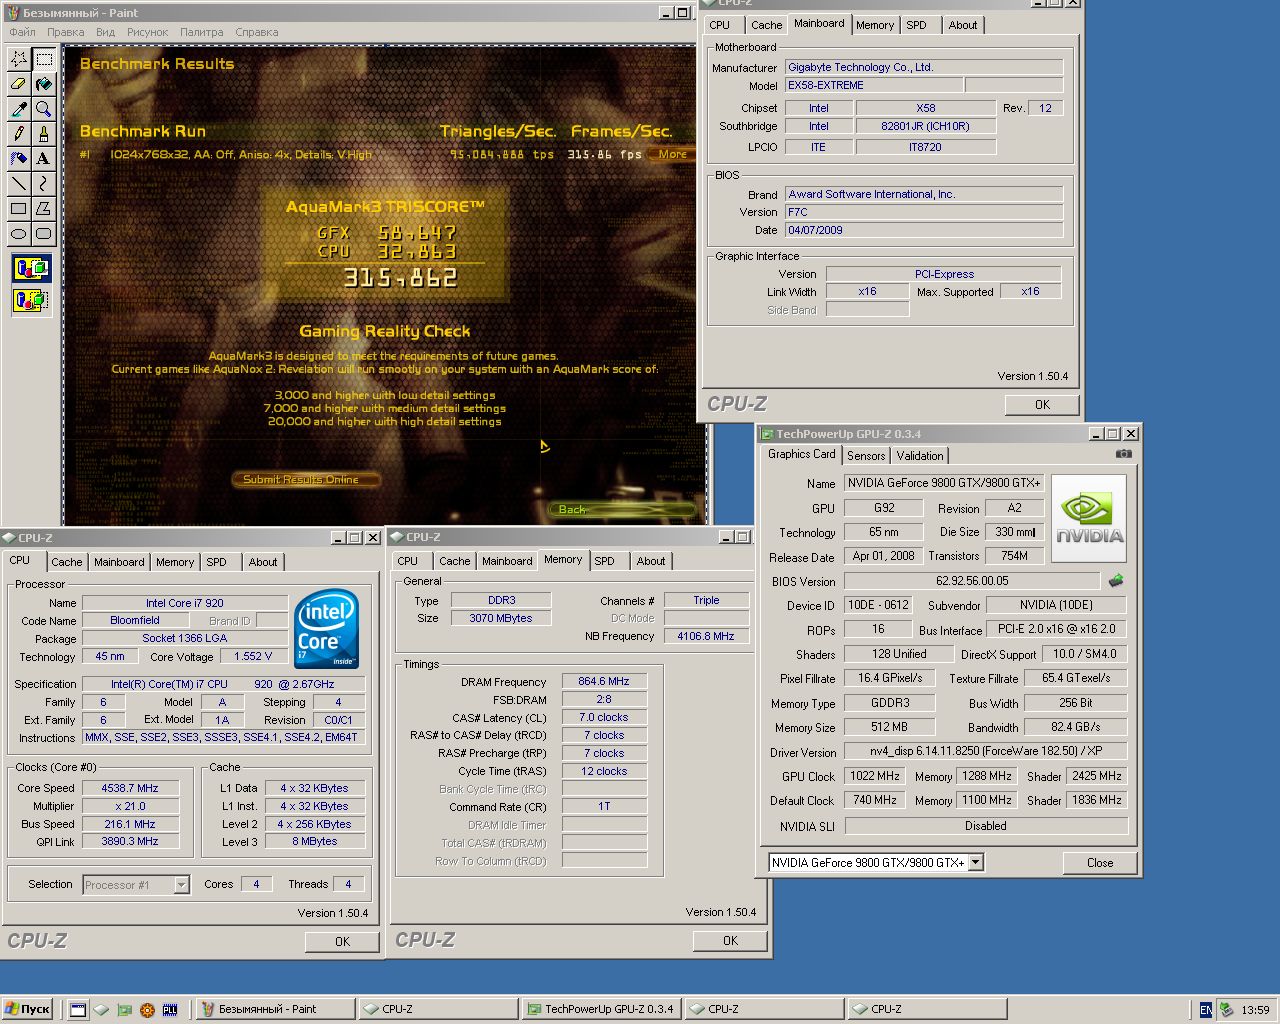Click the EX58-EXTREME model value
Image resolution: width=1280 pixels, height=1024 pixels.
[x=874, y=86]
